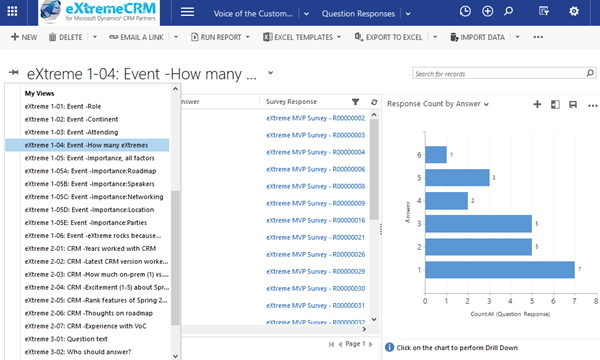
Task: Click the grid filter funnel icon
Action: [355, 102]
